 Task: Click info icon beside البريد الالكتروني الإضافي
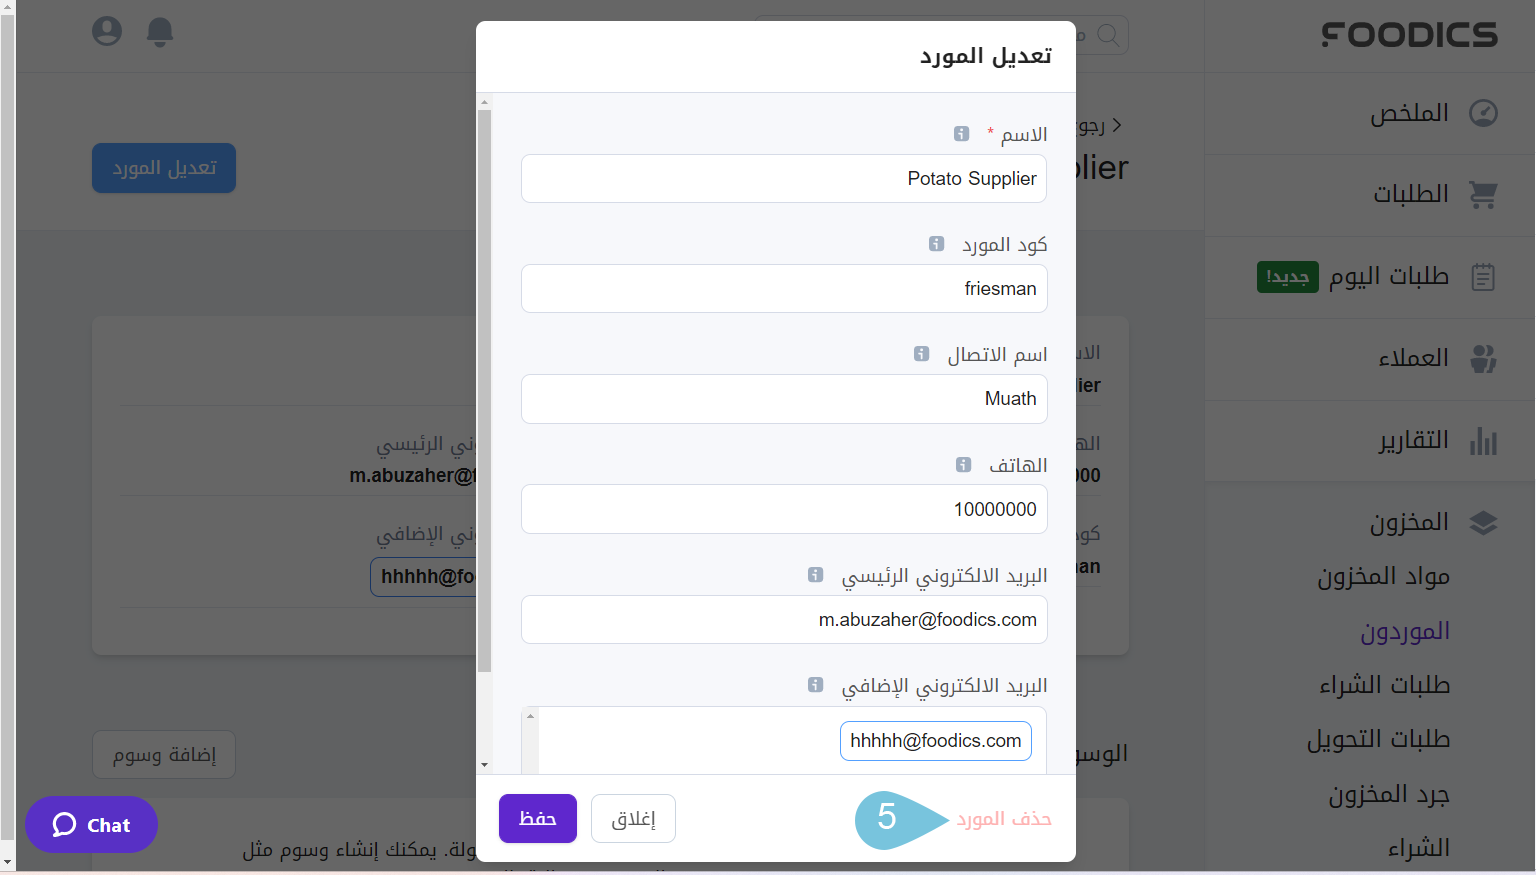coord(816,685)
